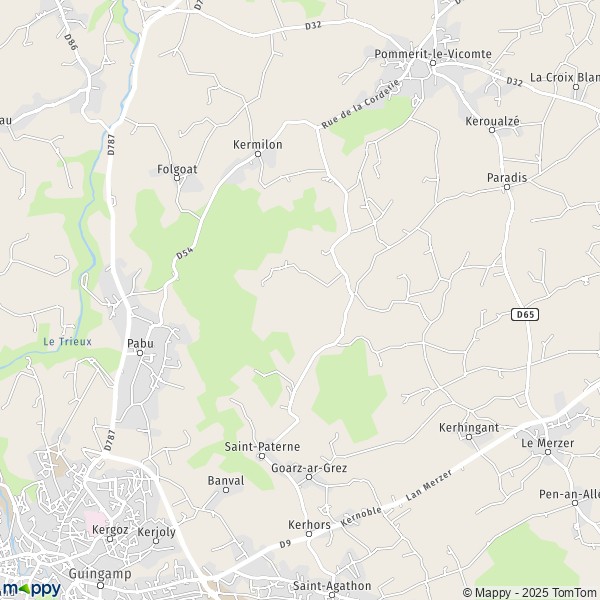Click the Rue de la Corderie label
The image size is (600, 600).
point(360,103)
